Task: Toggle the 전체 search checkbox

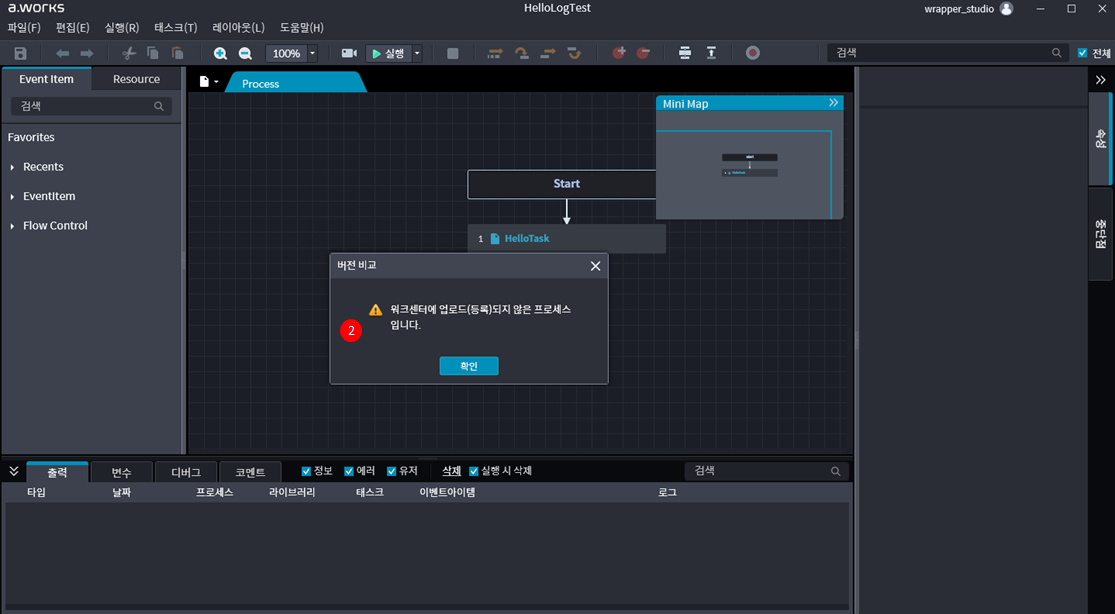Action: point(1082,53)
